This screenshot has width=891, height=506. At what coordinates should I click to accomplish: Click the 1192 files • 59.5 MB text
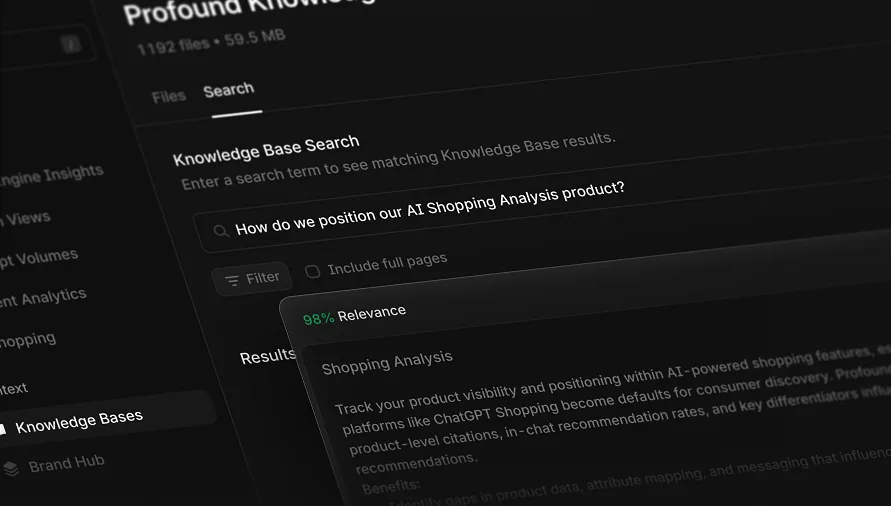coord(211,42)
